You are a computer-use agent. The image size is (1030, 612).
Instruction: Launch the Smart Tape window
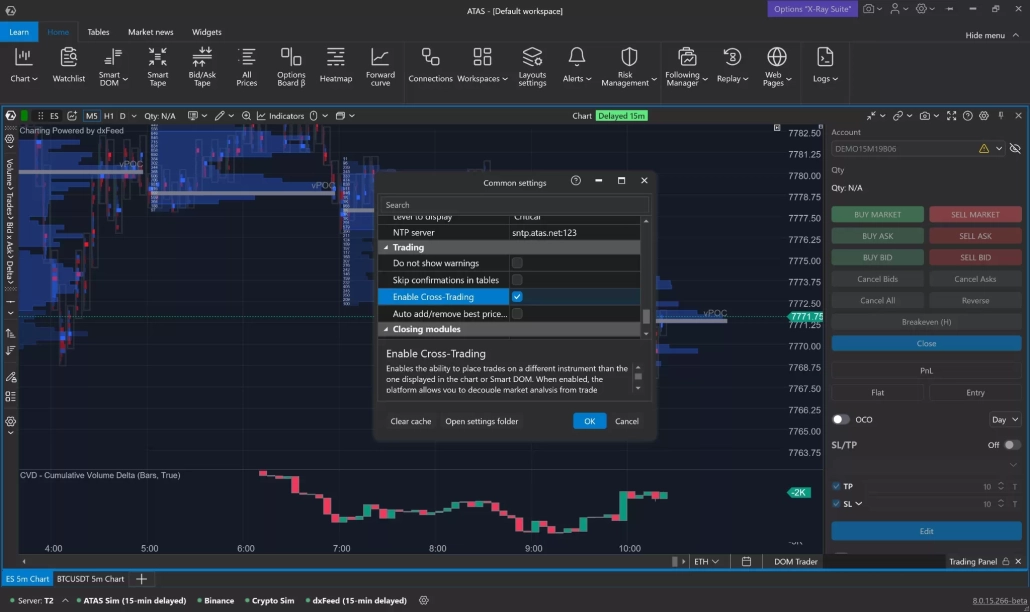(158, 66)
